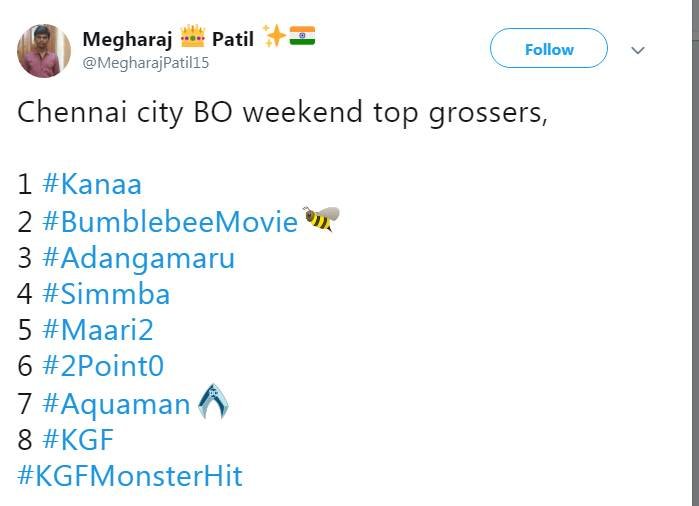Open the #Maari2 hashtag
The width and height of the screenshot is (699, 506).
(x=98, y=330)
